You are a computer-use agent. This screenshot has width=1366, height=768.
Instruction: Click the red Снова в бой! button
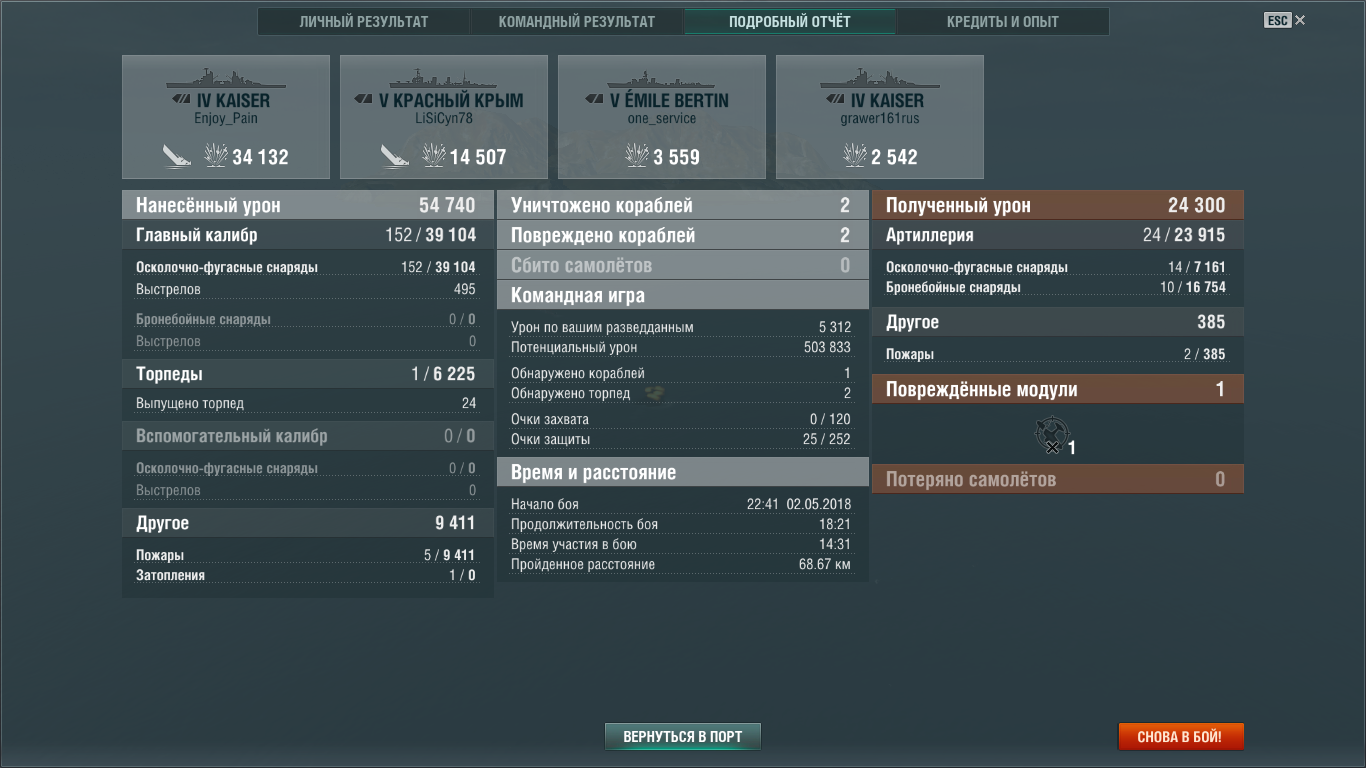click(x=1180, y=737)
